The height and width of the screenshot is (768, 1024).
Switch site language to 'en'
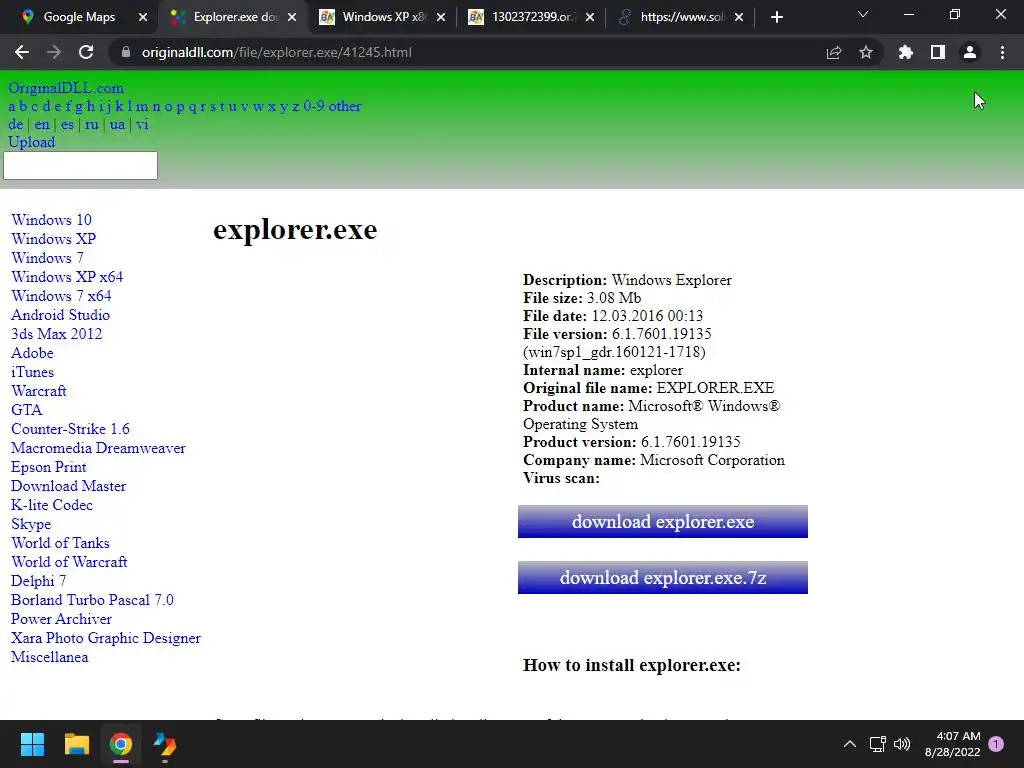[42, 124]
